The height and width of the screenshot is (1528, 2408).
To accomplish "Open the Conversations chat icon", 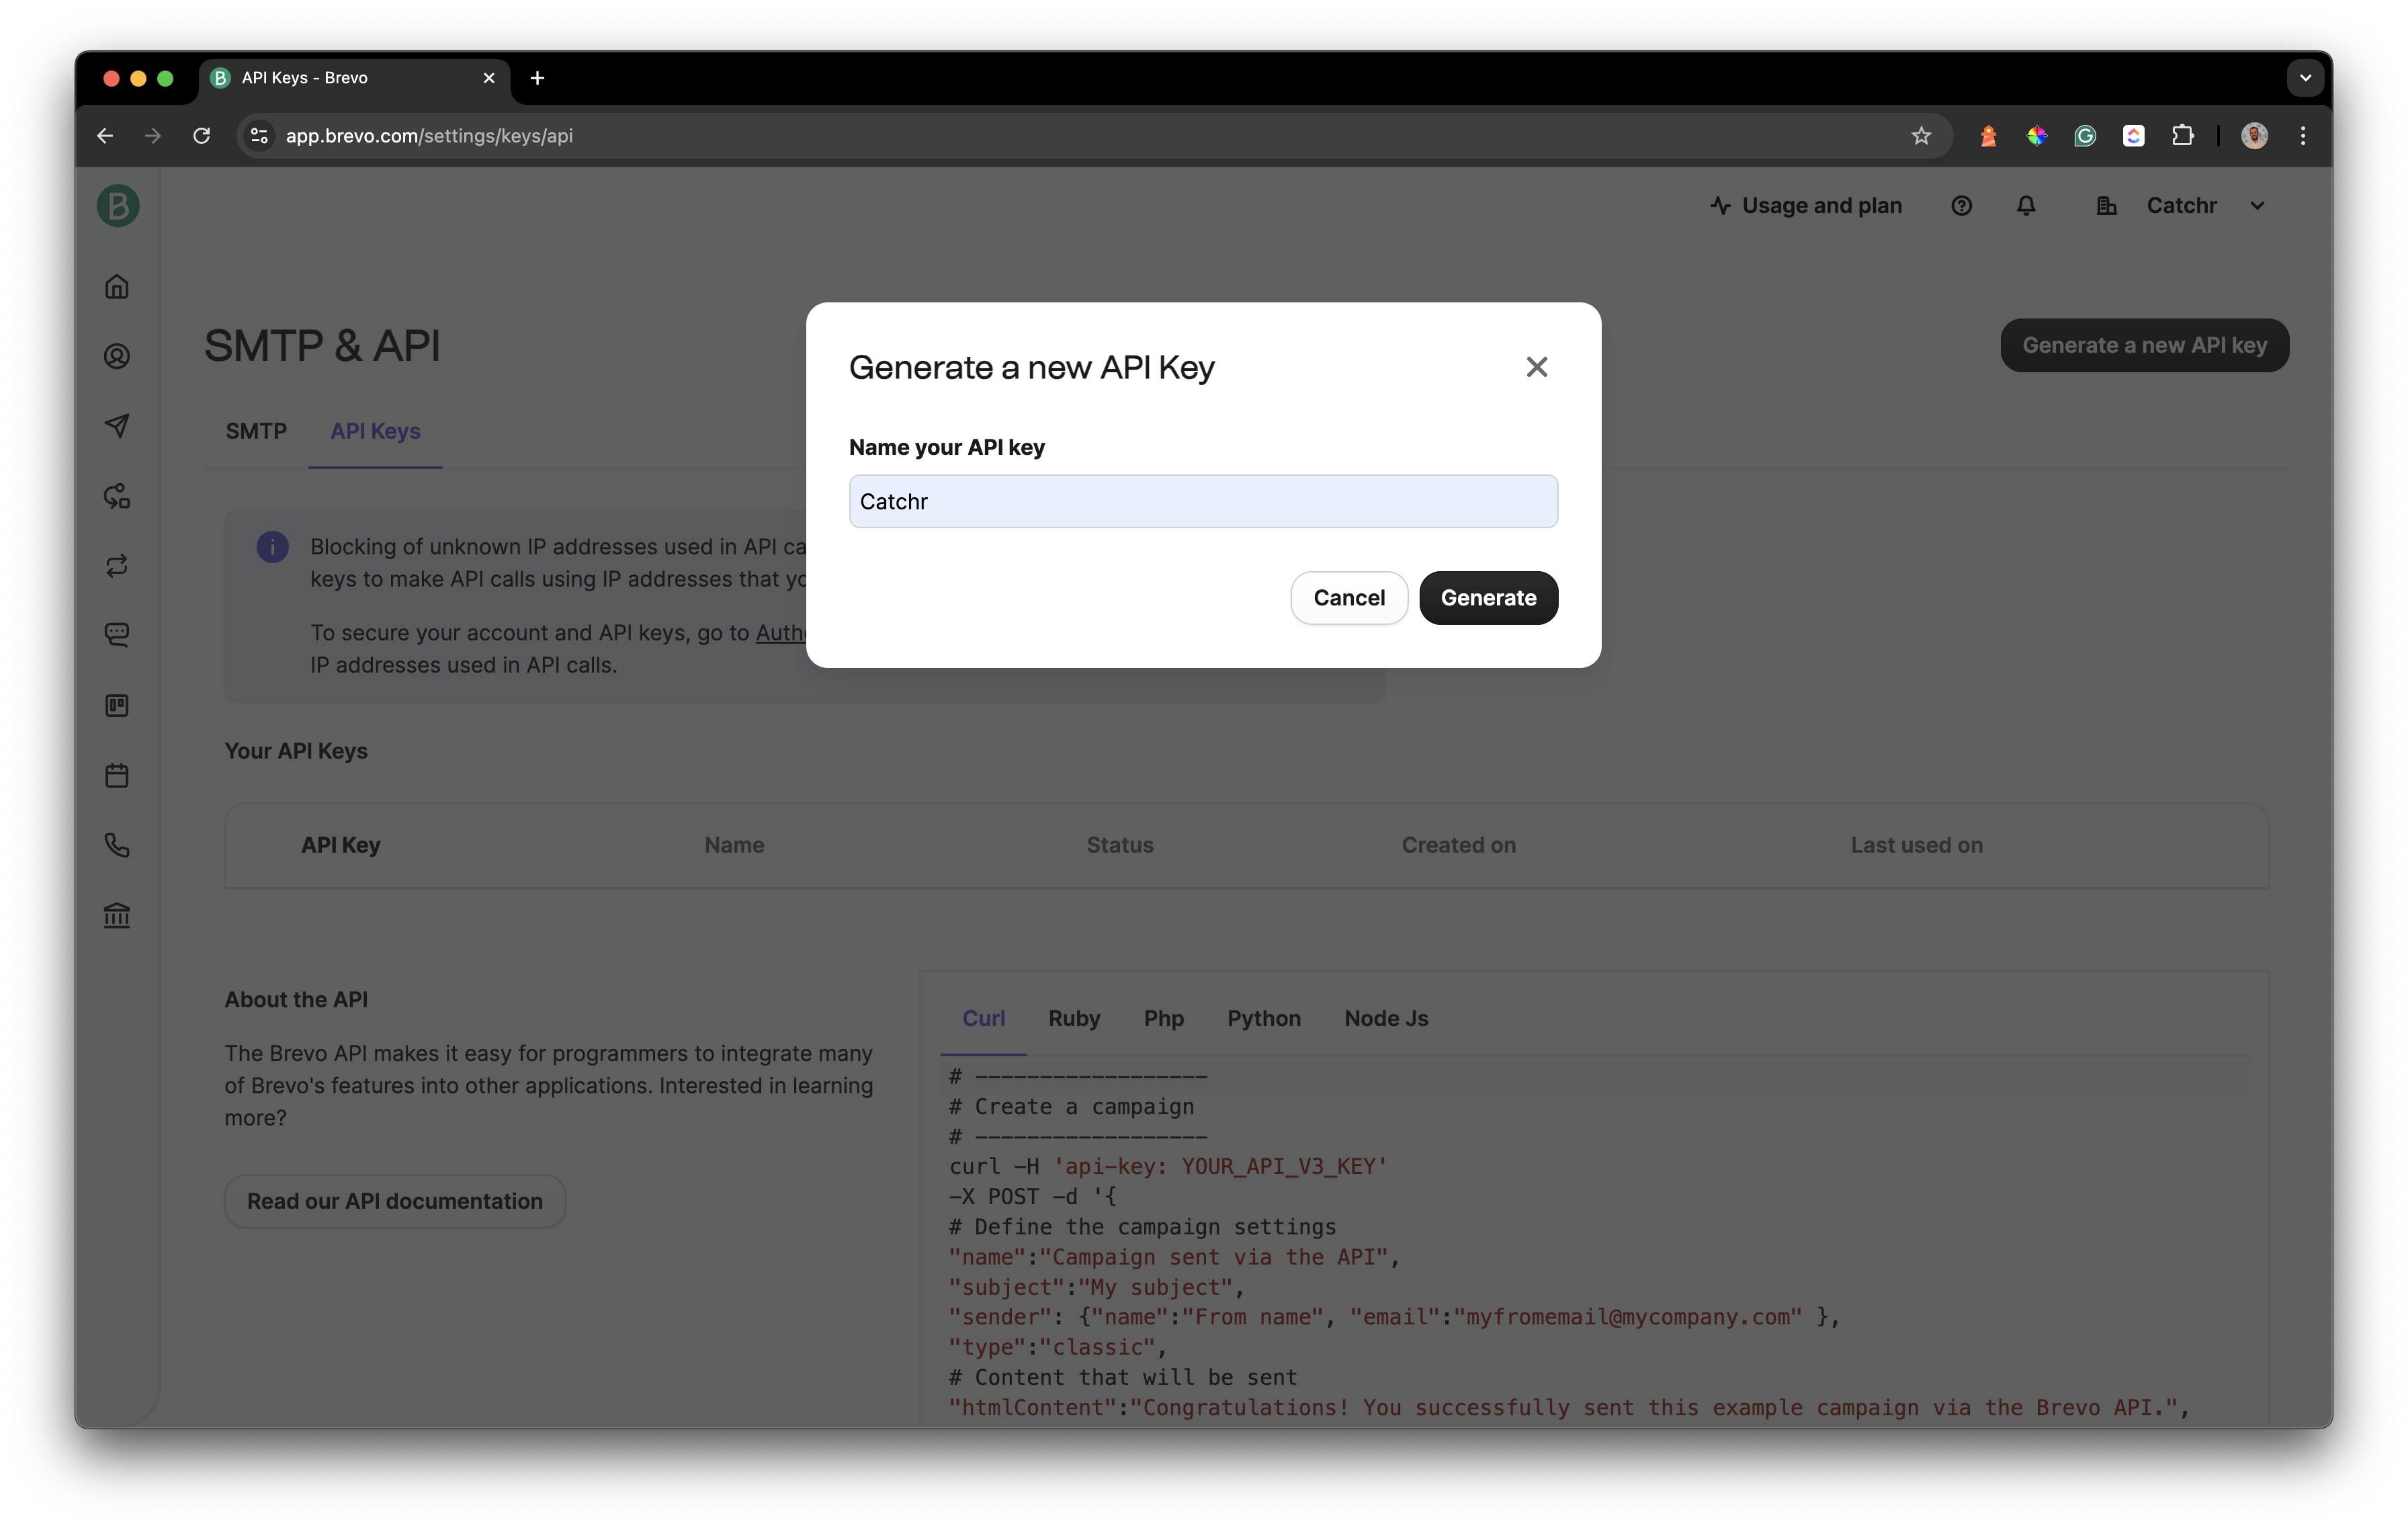I will 117,635.
